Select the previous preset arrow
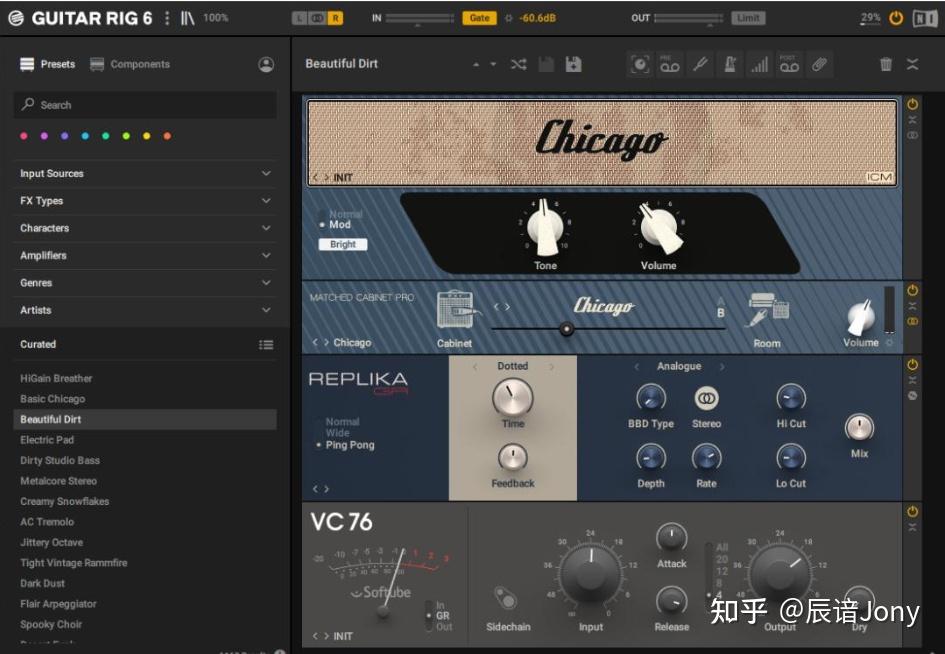945x654 pixels. [476, 64]
